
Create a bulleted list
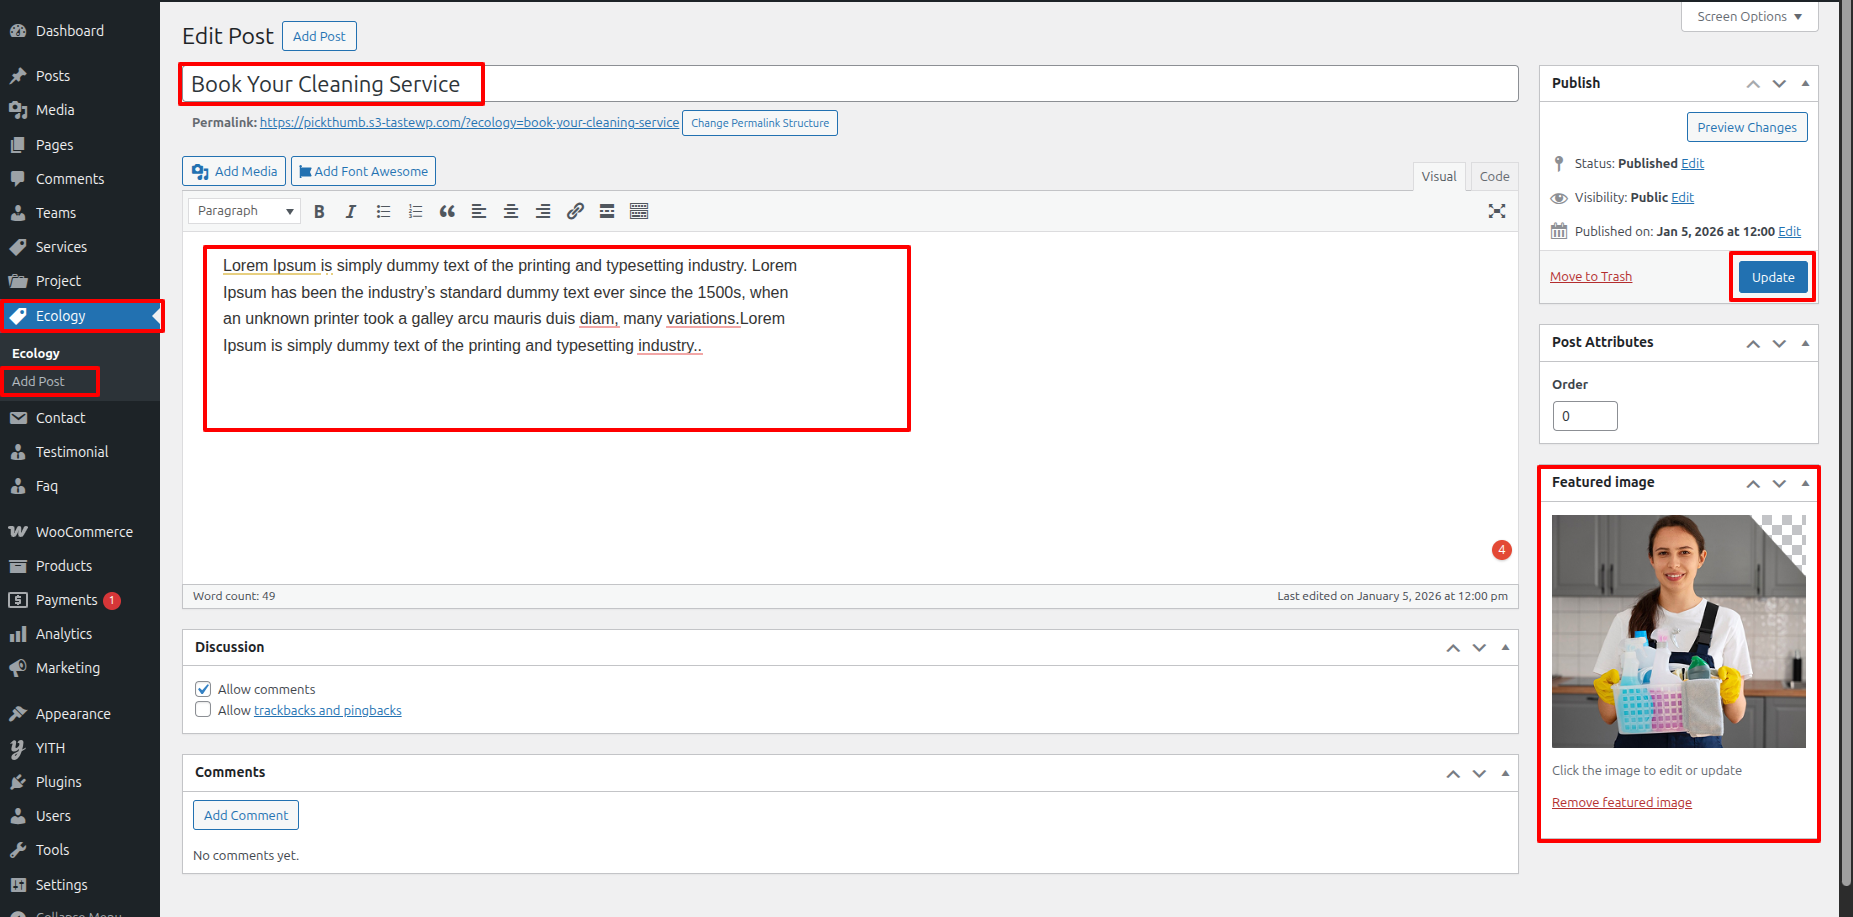[x=383, y=211]
